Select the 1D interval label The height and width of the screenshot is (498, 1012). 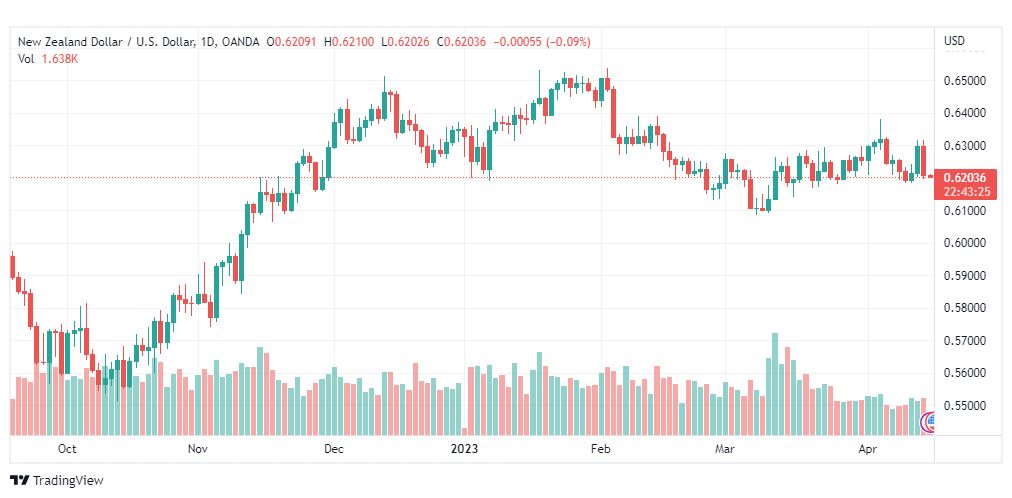click(x=208, y=42)
